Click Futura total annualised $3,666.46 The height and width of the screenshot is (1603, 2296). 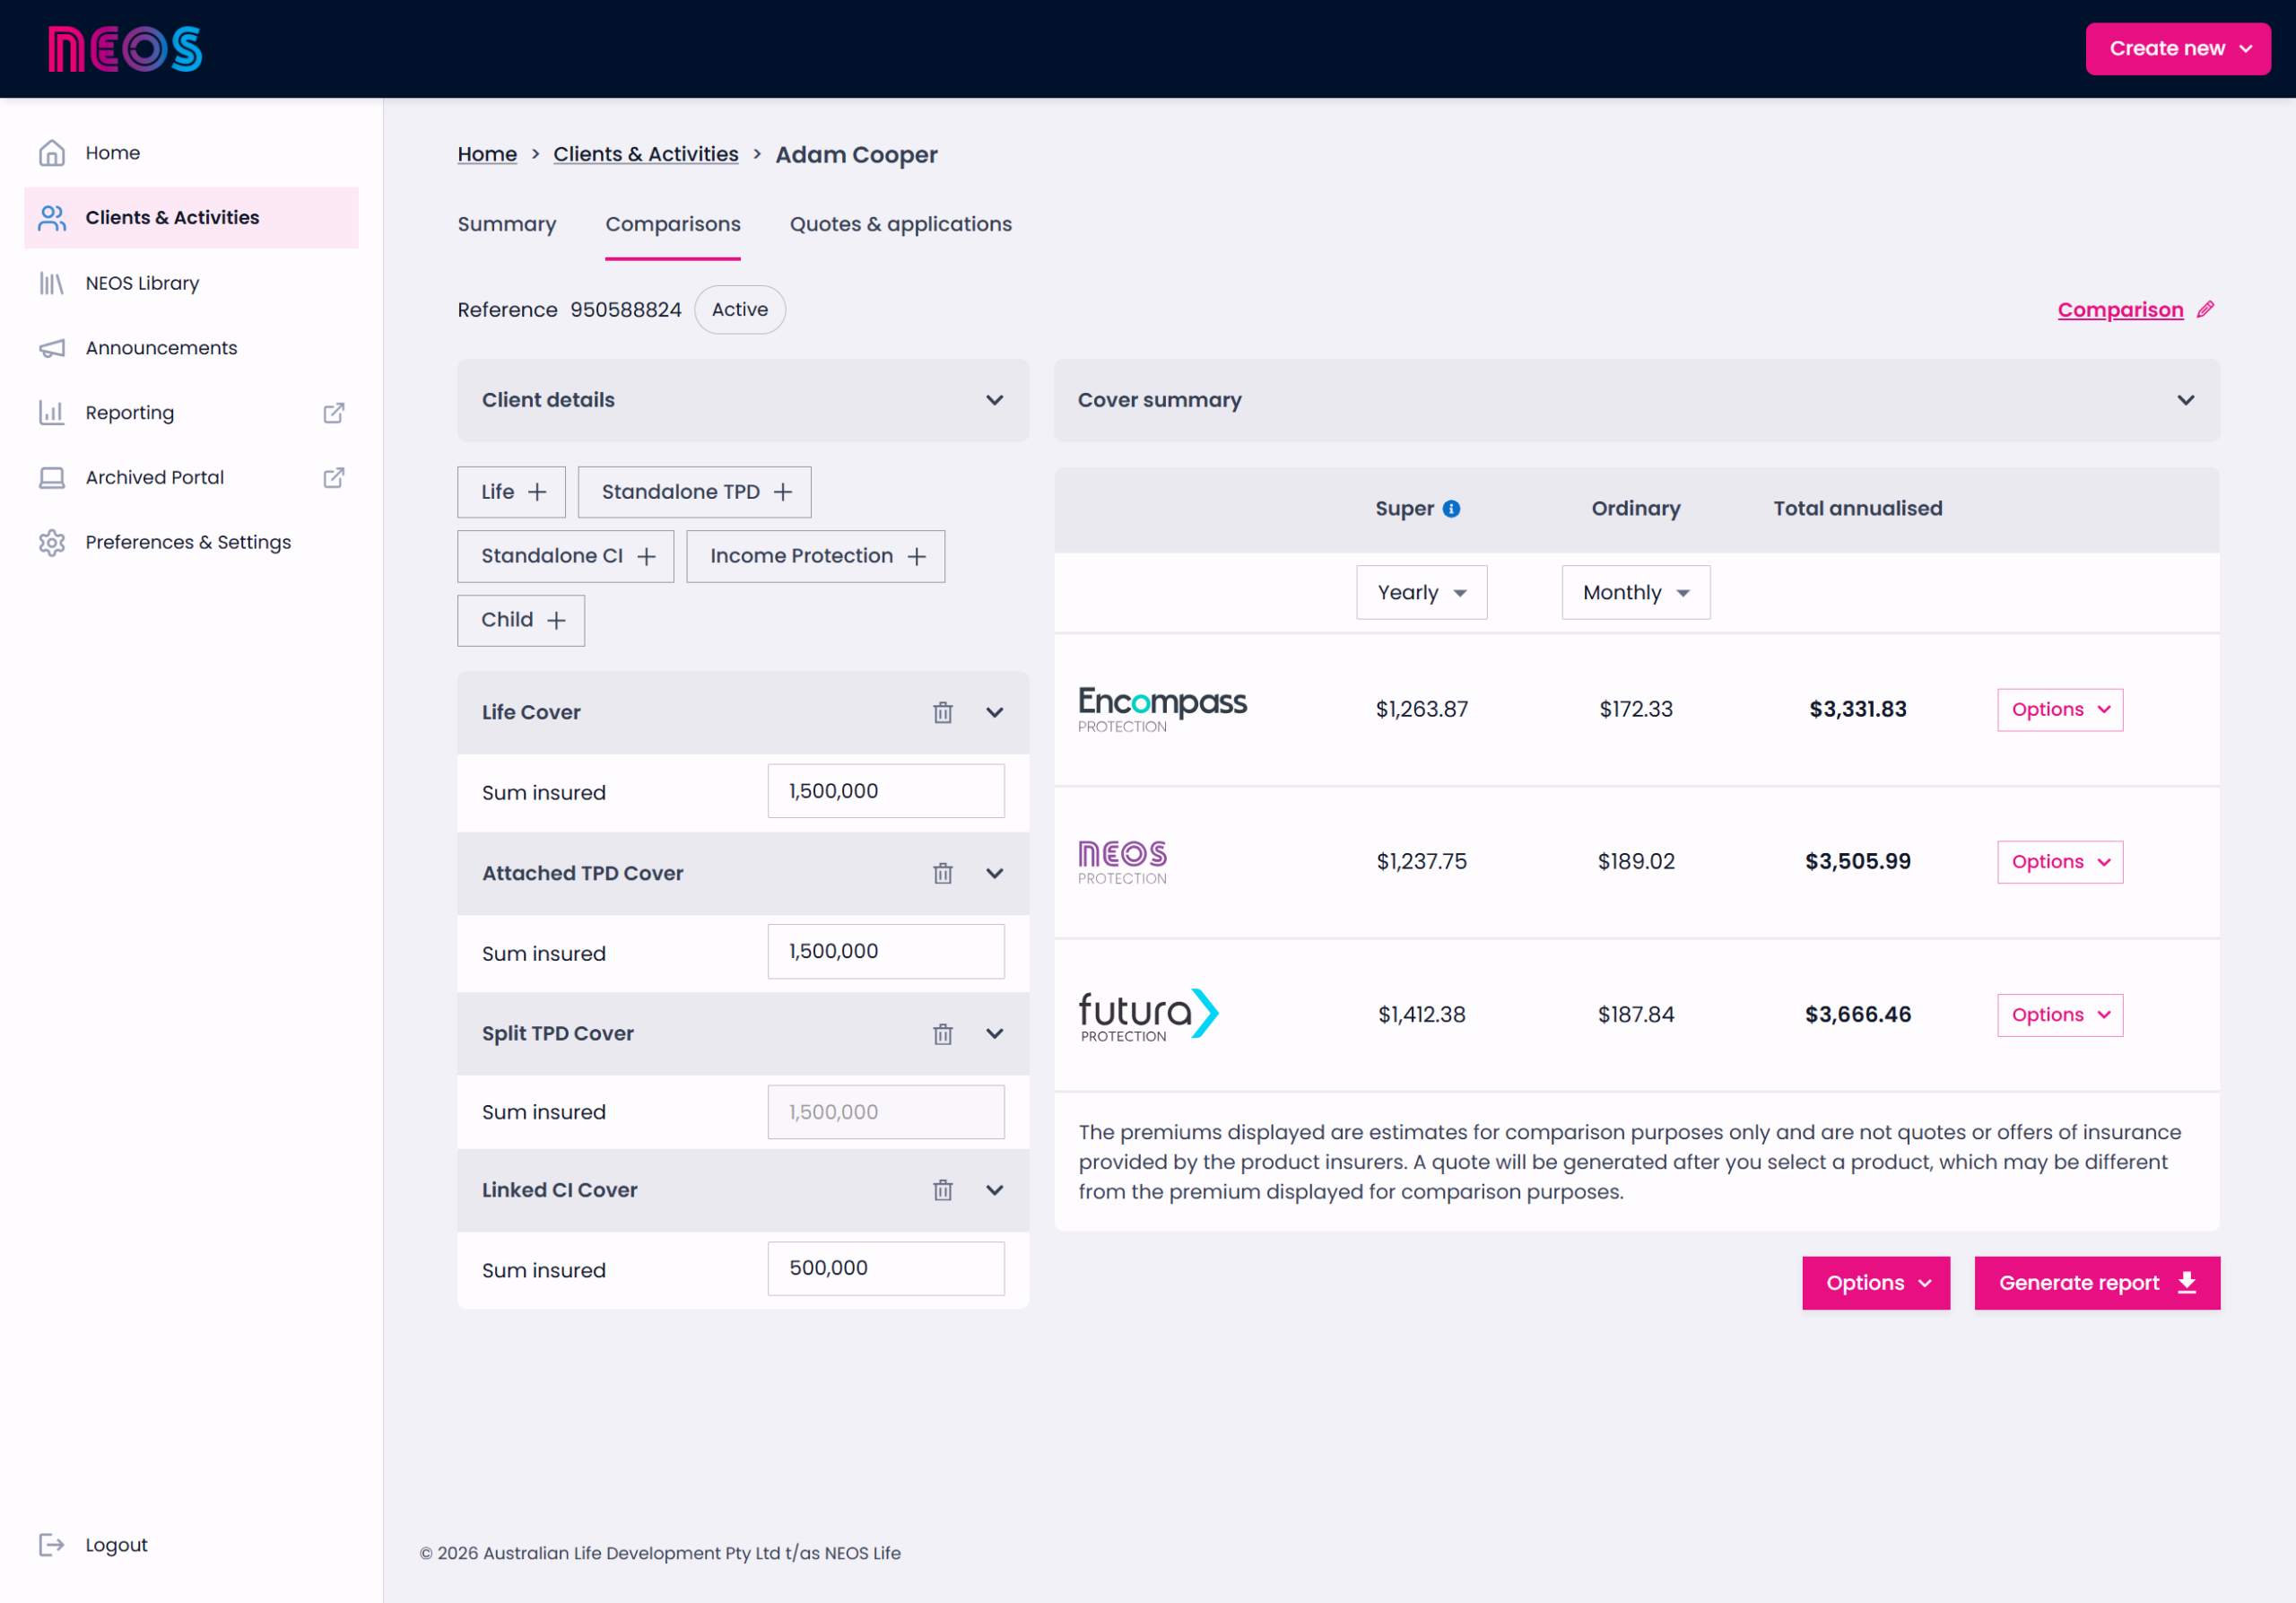point(1858,1015)
